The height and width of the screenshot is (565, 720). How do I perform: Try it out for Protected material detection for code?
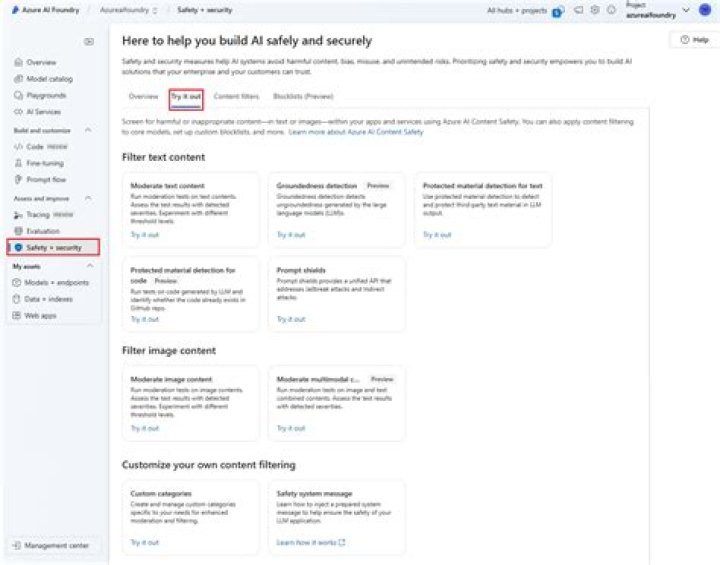point(145,319)
